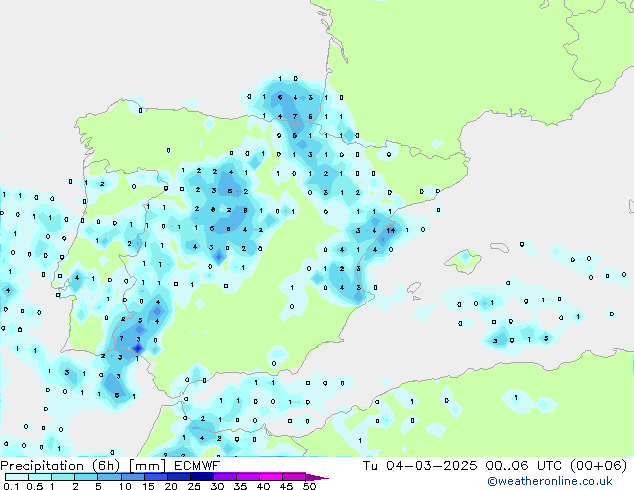Viewport: 634px width, 490px height.
Task: Click the above-50 mm legend arrow tip
Action: [x=317, y=478]
